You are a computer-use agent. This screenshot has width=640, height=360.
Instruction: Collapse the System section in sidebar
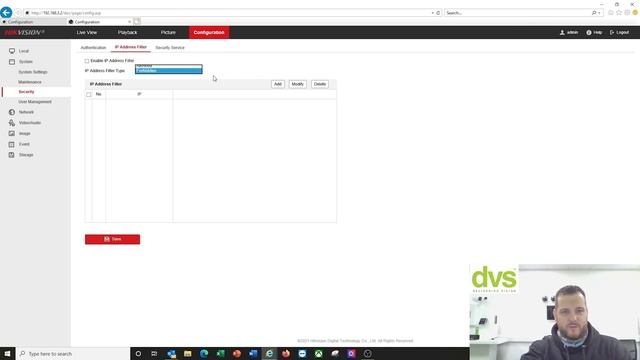click(x=25, y=62)
